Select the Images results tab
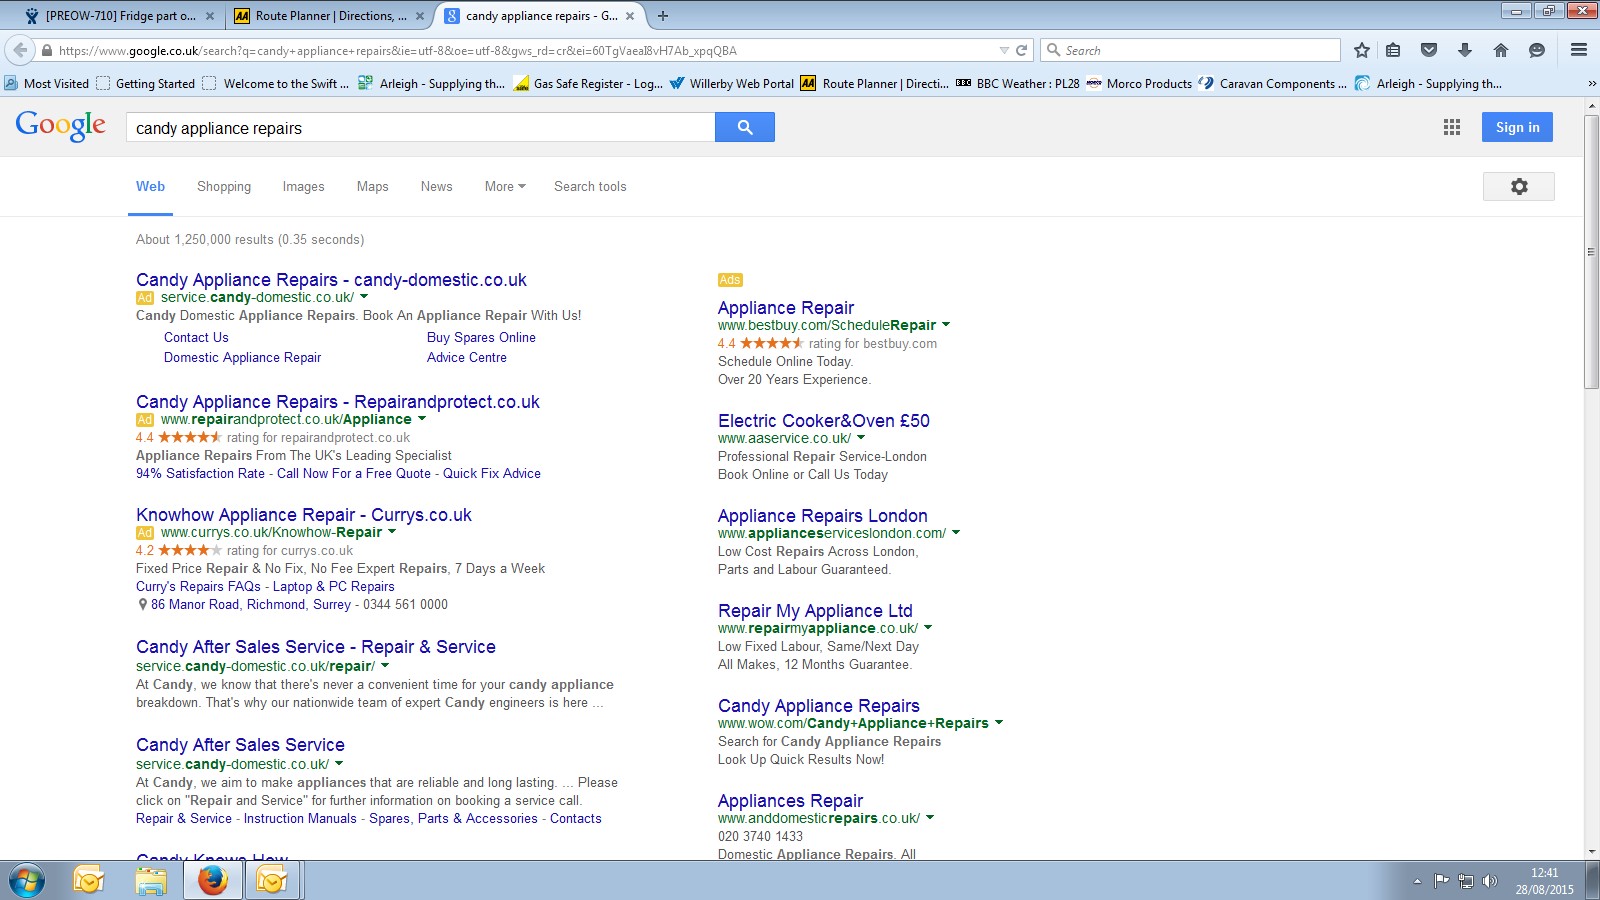 [303, 187]
